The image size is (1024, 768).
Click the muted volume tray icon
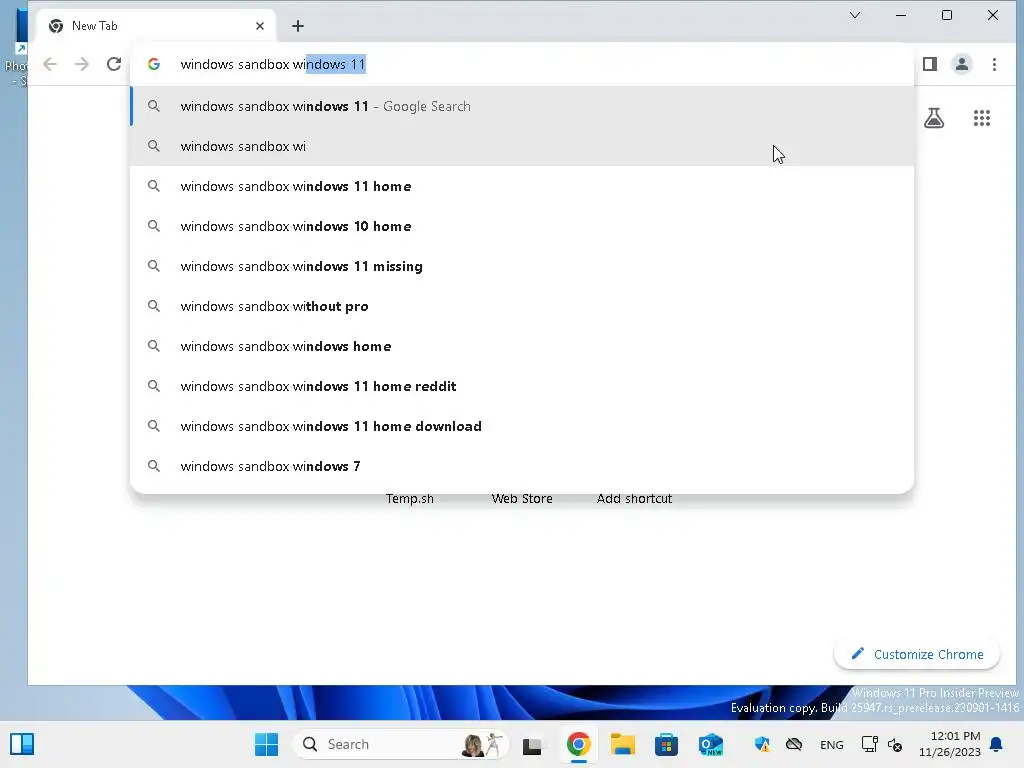(x=895, y=745)
